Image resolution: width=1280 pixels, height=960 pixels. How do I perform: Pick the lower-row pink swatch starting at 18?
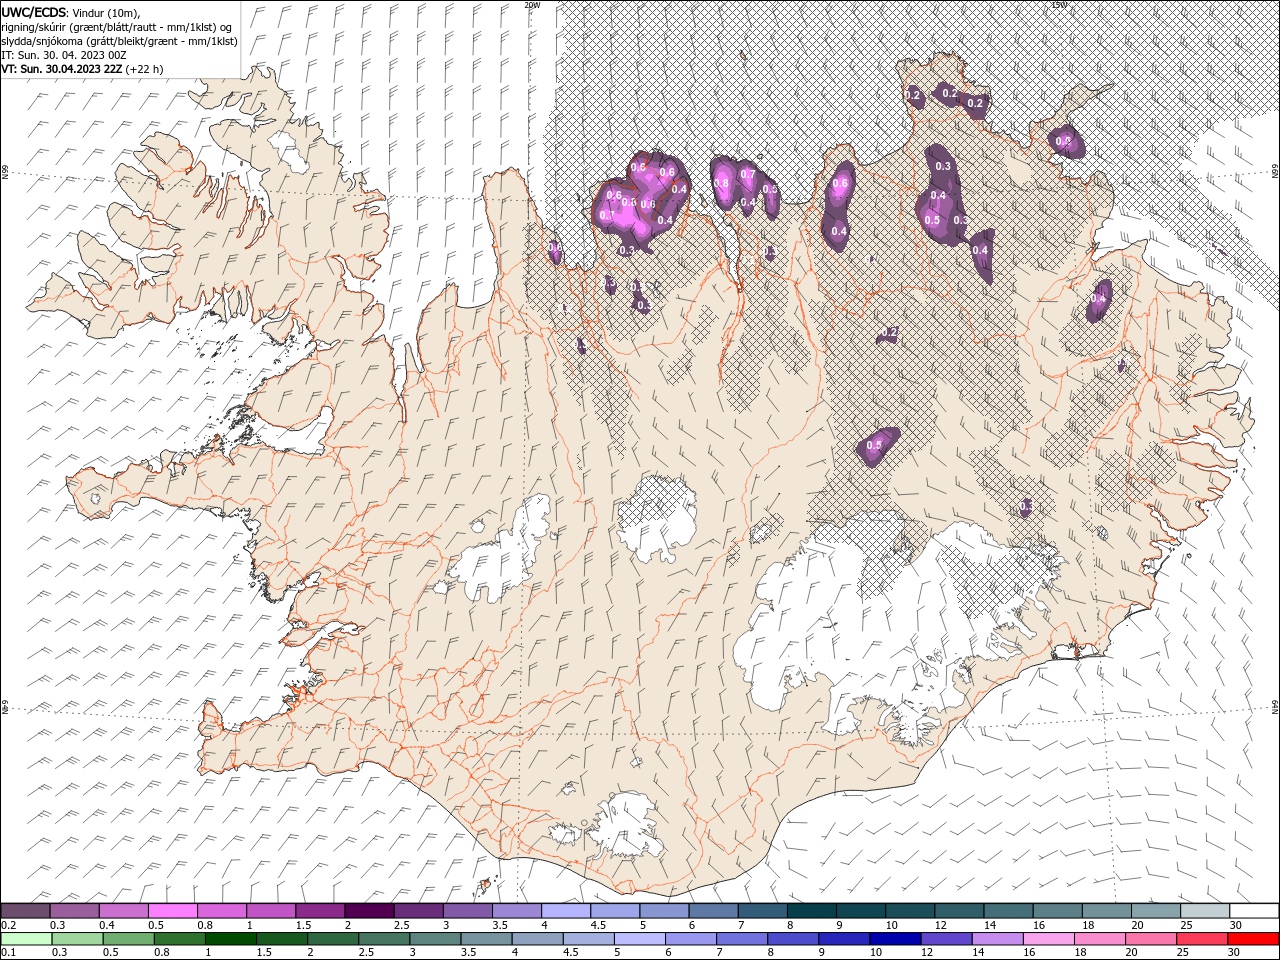coord(1099,939)
